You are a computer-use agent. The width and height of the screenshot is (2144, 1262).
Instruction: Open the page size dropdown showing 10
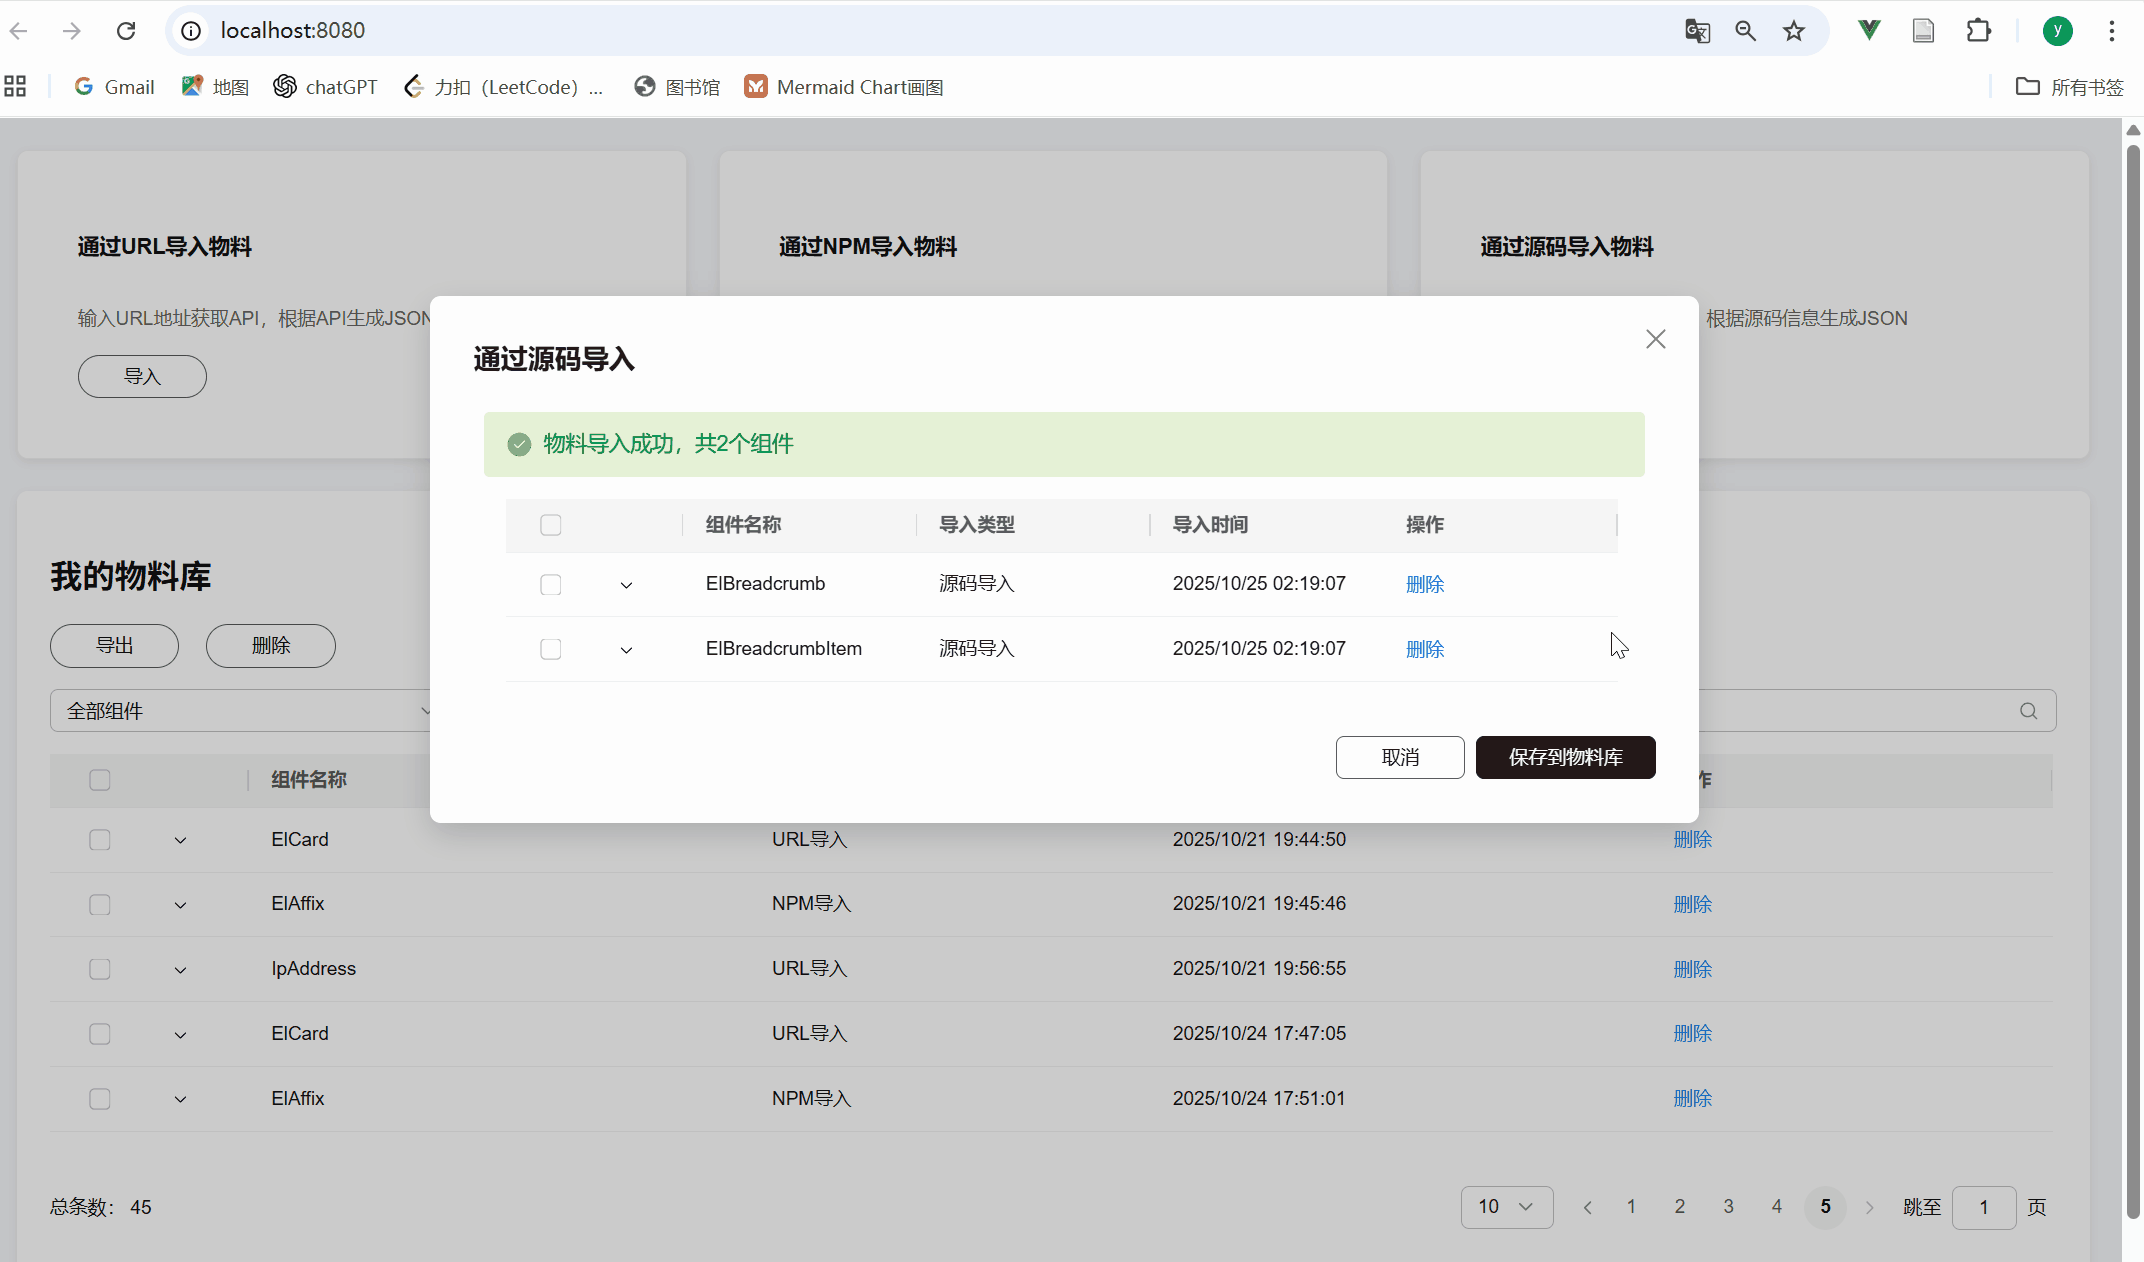tap(1506, 1207)
